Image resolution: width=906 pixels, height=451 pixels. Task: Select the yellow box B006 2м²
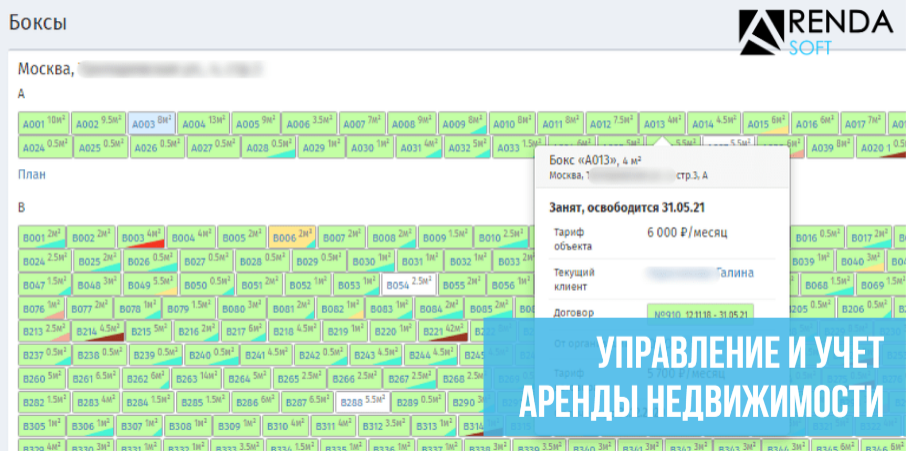[x=292, y=237]
